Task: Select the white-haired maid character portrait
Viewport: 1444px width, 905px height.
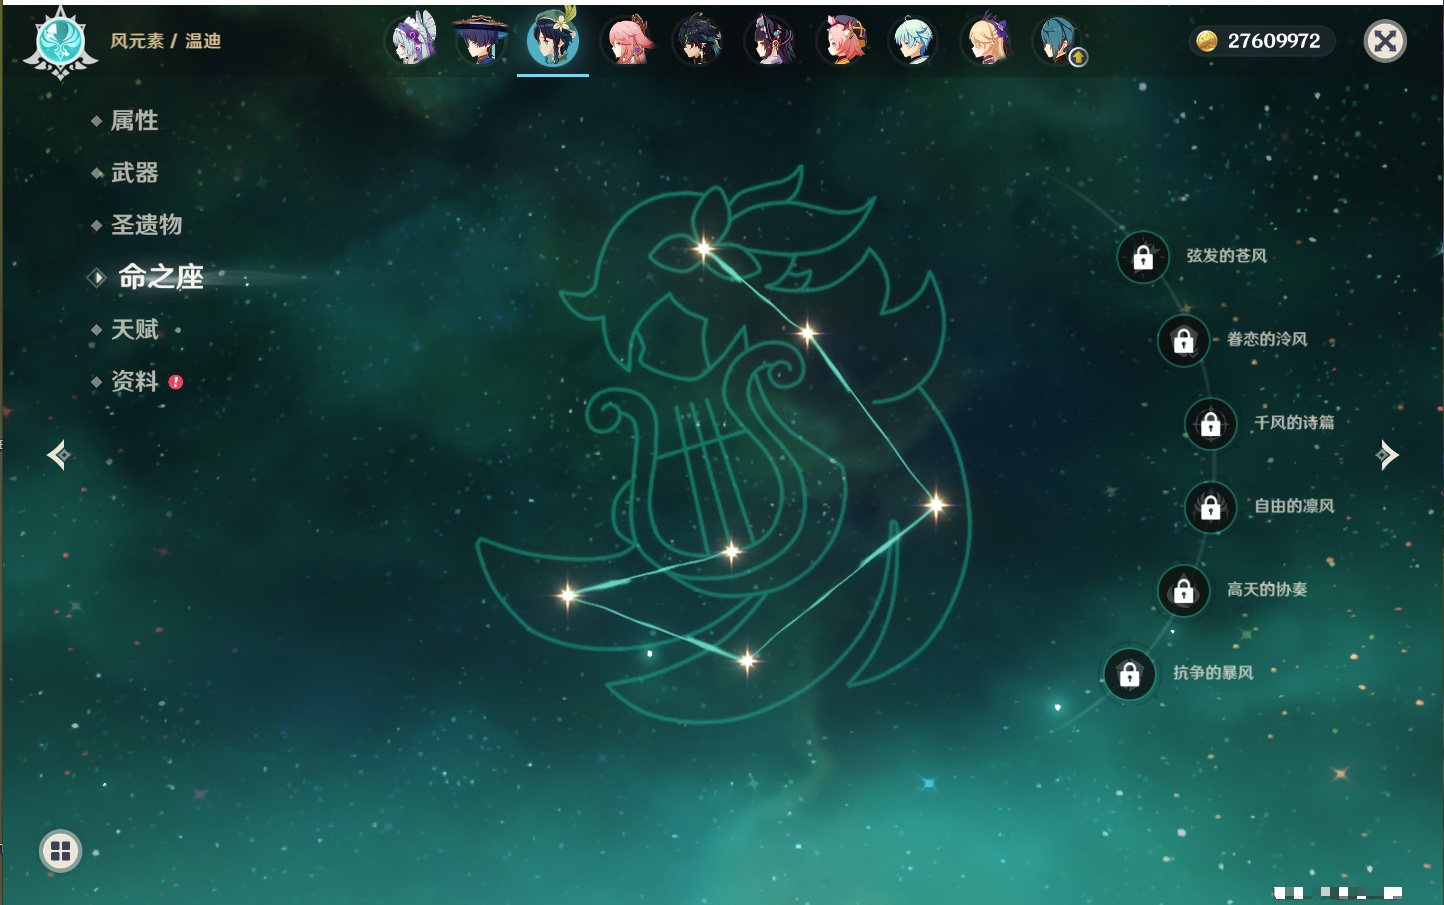Action: coord(413,41)
